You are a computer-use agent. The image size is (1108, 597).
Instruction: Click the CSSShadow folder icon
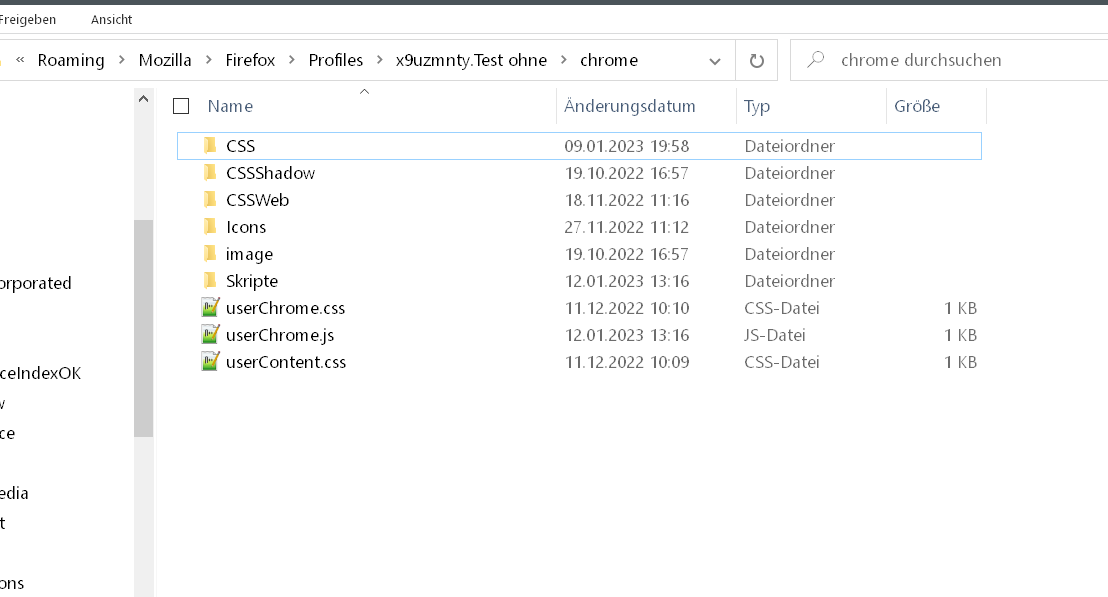210,173
